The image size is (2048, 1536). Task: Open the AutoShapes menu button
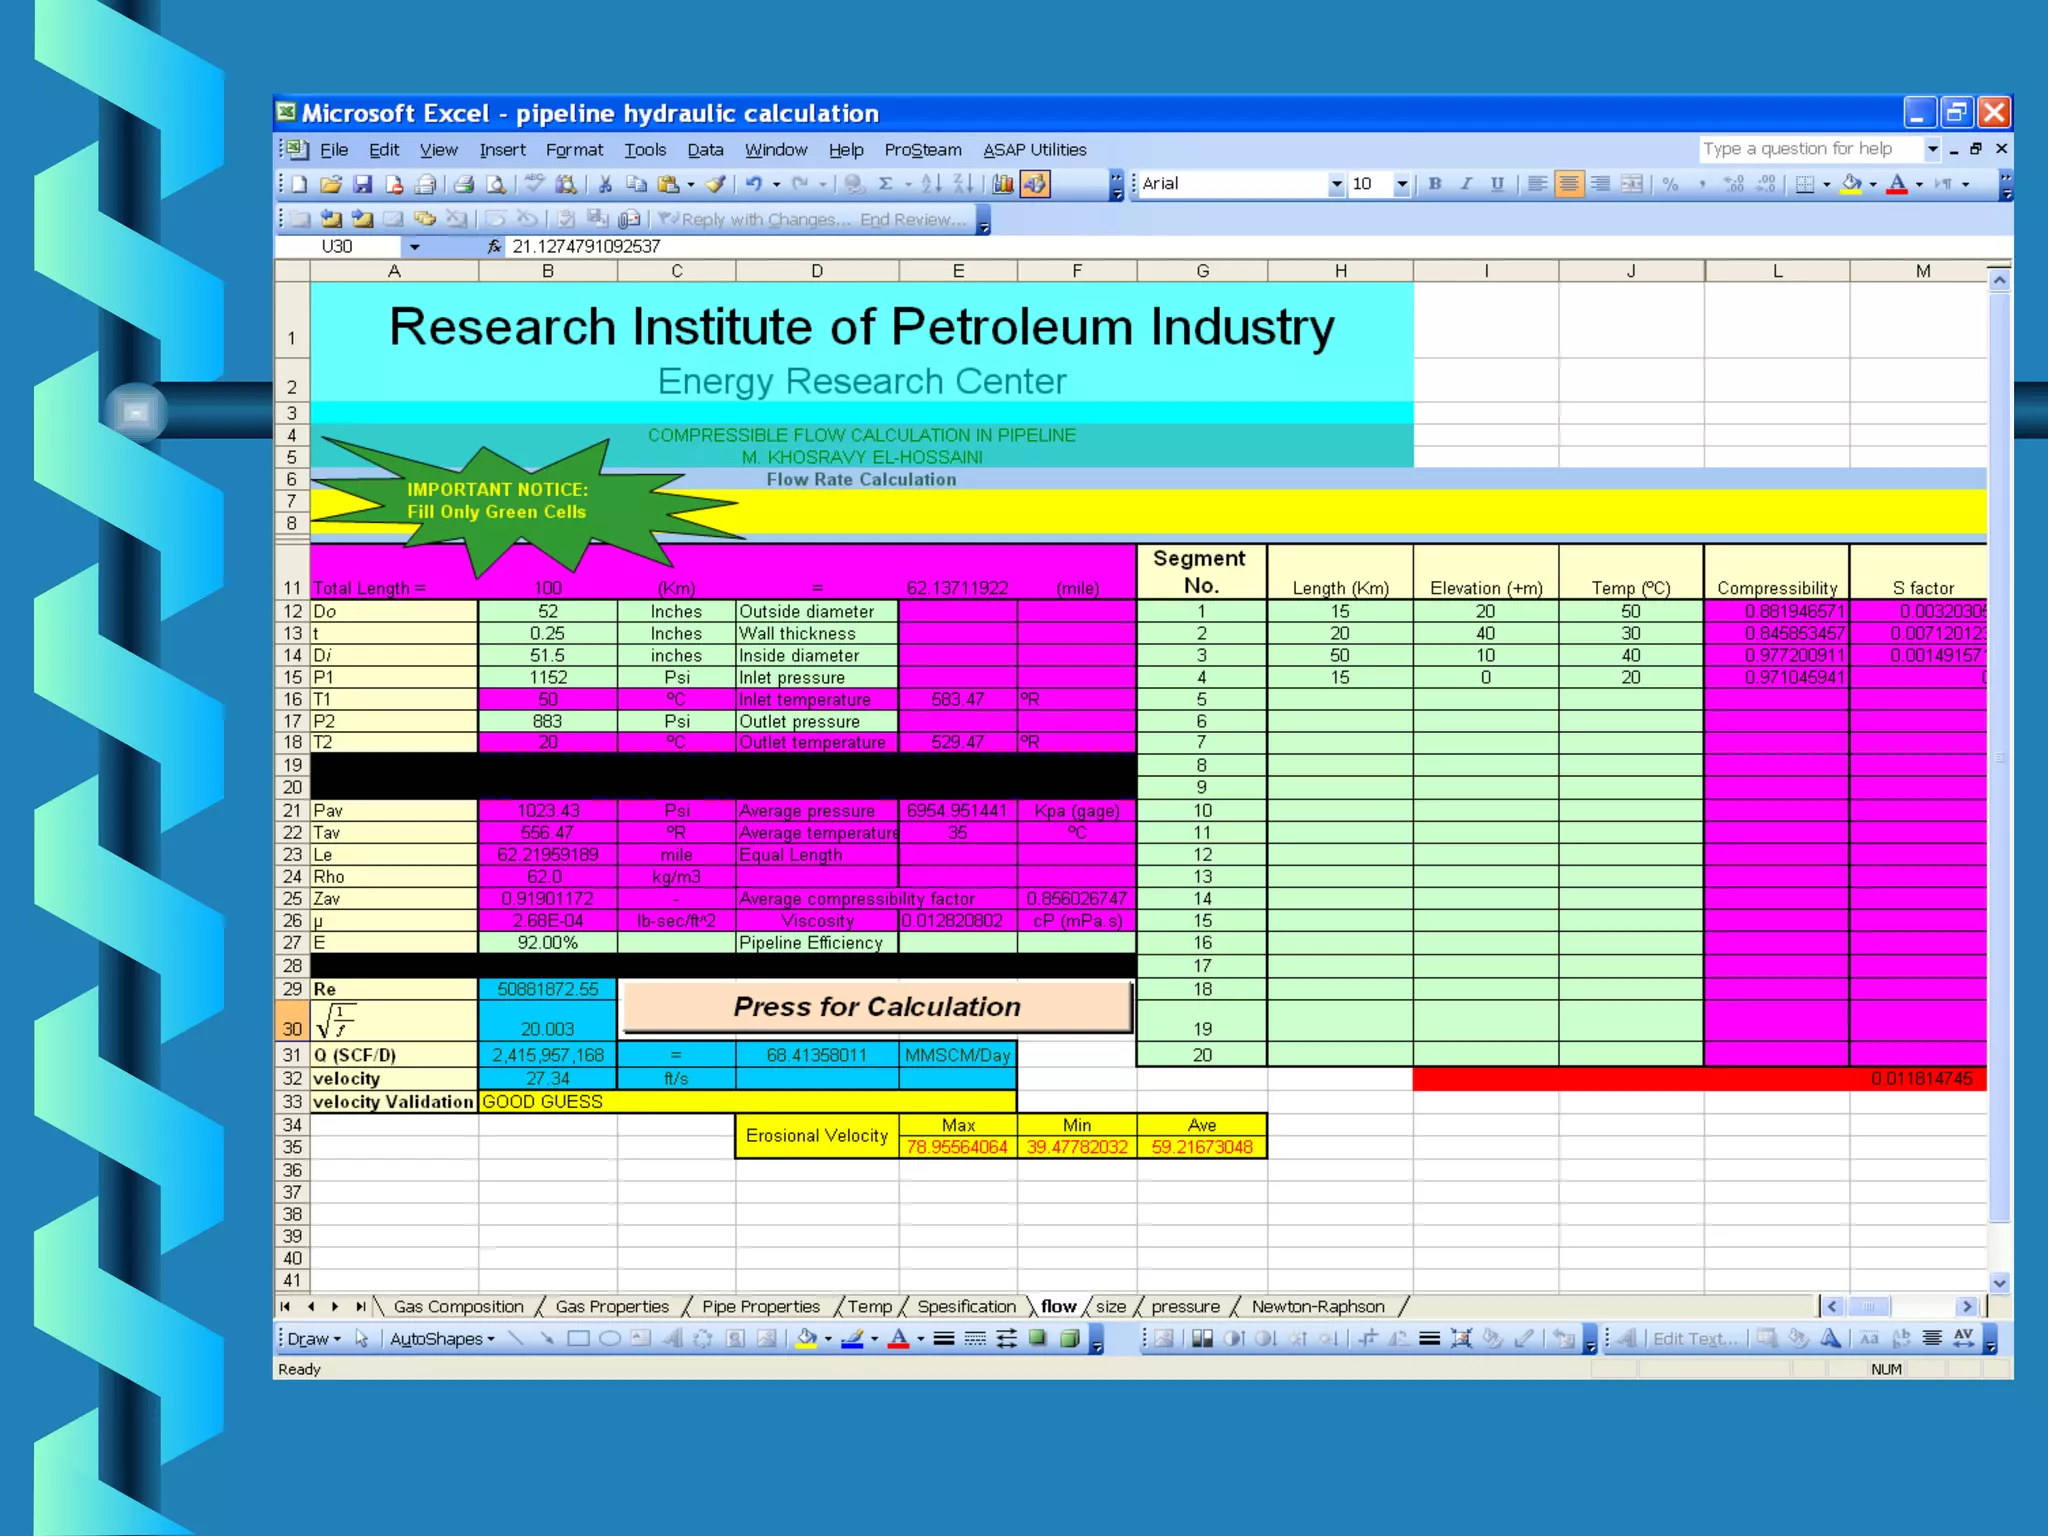click(441, 1338)
